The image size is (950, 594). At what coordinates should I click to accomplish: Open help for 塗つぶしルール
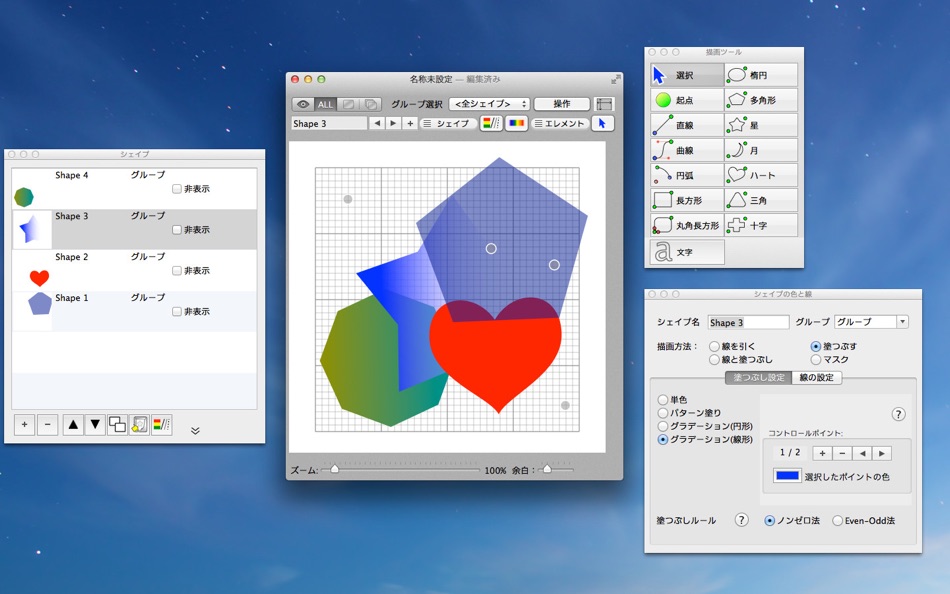tap(742, 520)
